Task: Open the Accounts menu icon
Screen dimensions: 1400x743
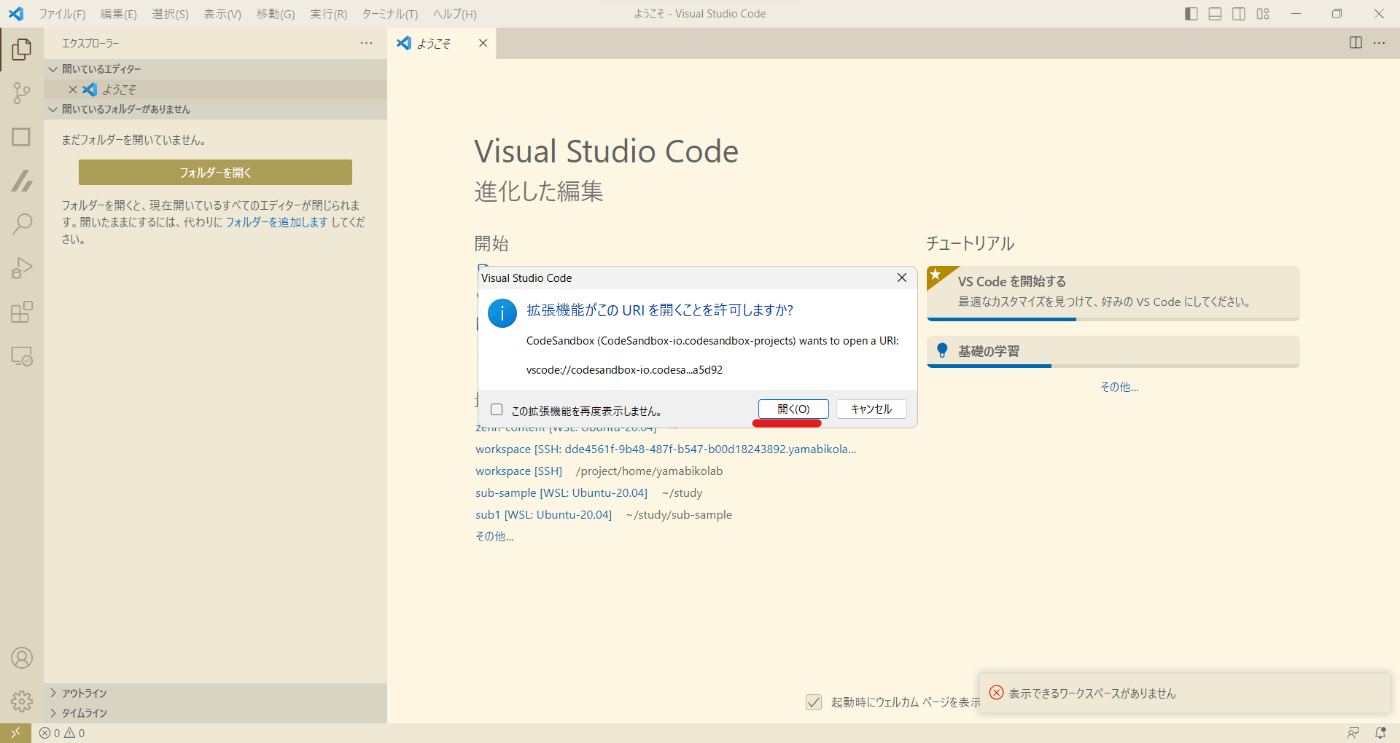Action: (21, 658)
